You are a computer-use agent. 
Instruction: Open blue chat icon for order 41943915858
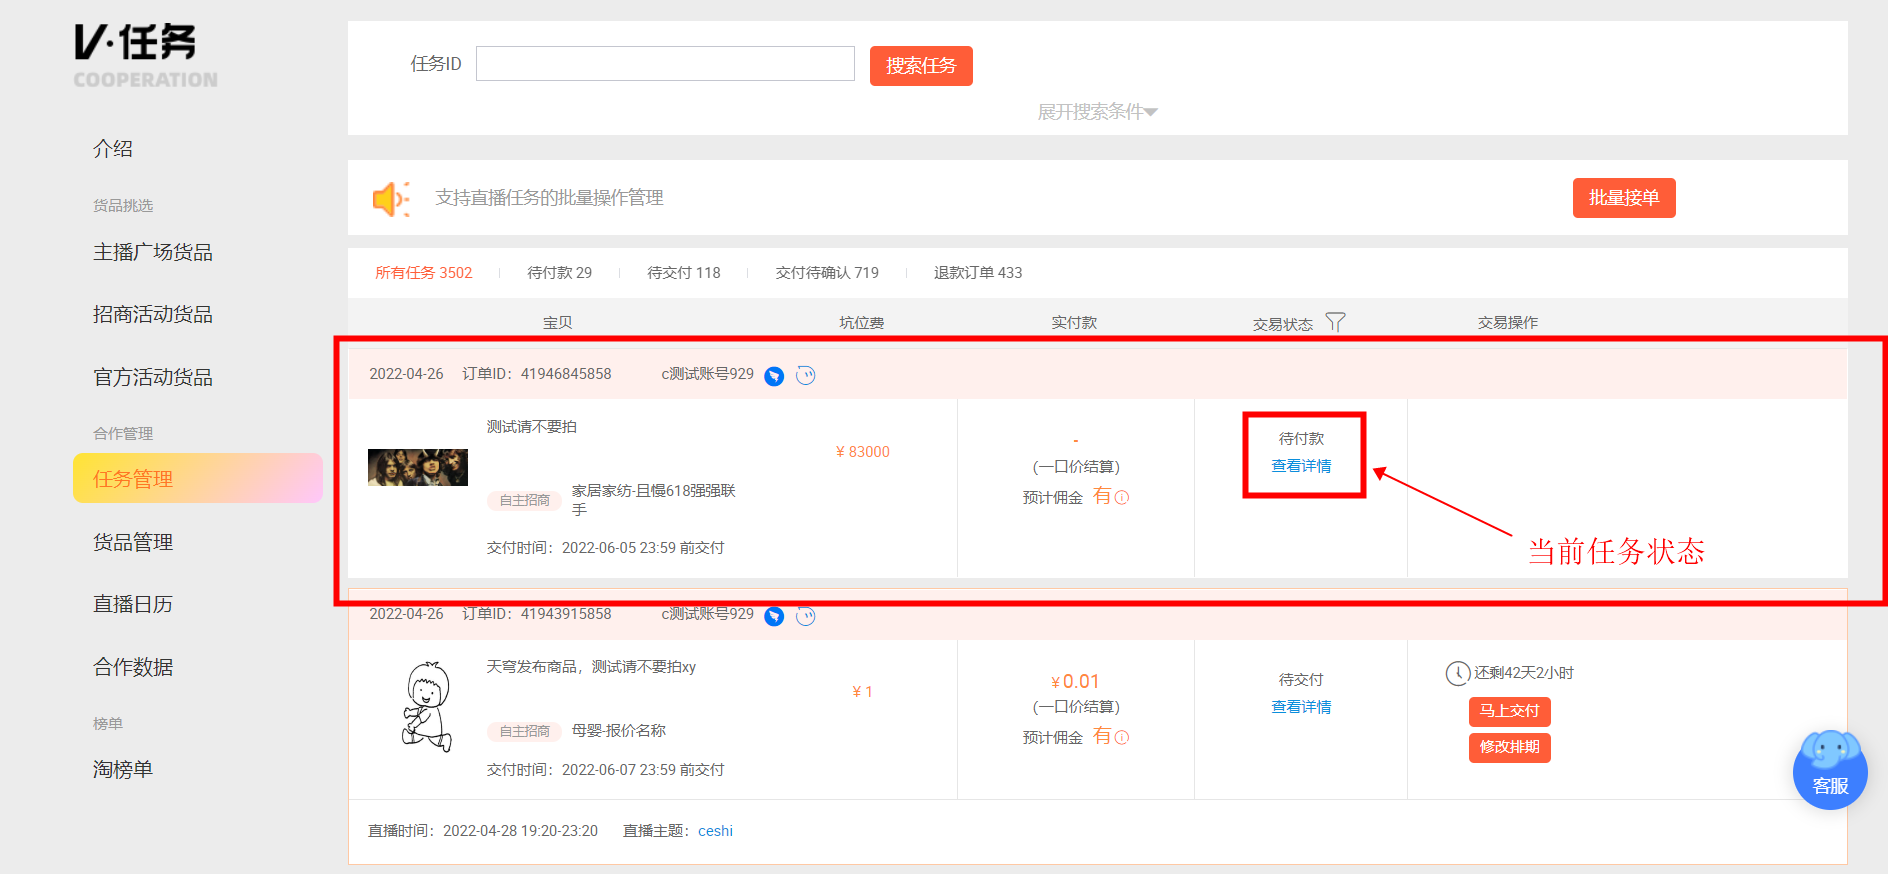tap(774, 616)
